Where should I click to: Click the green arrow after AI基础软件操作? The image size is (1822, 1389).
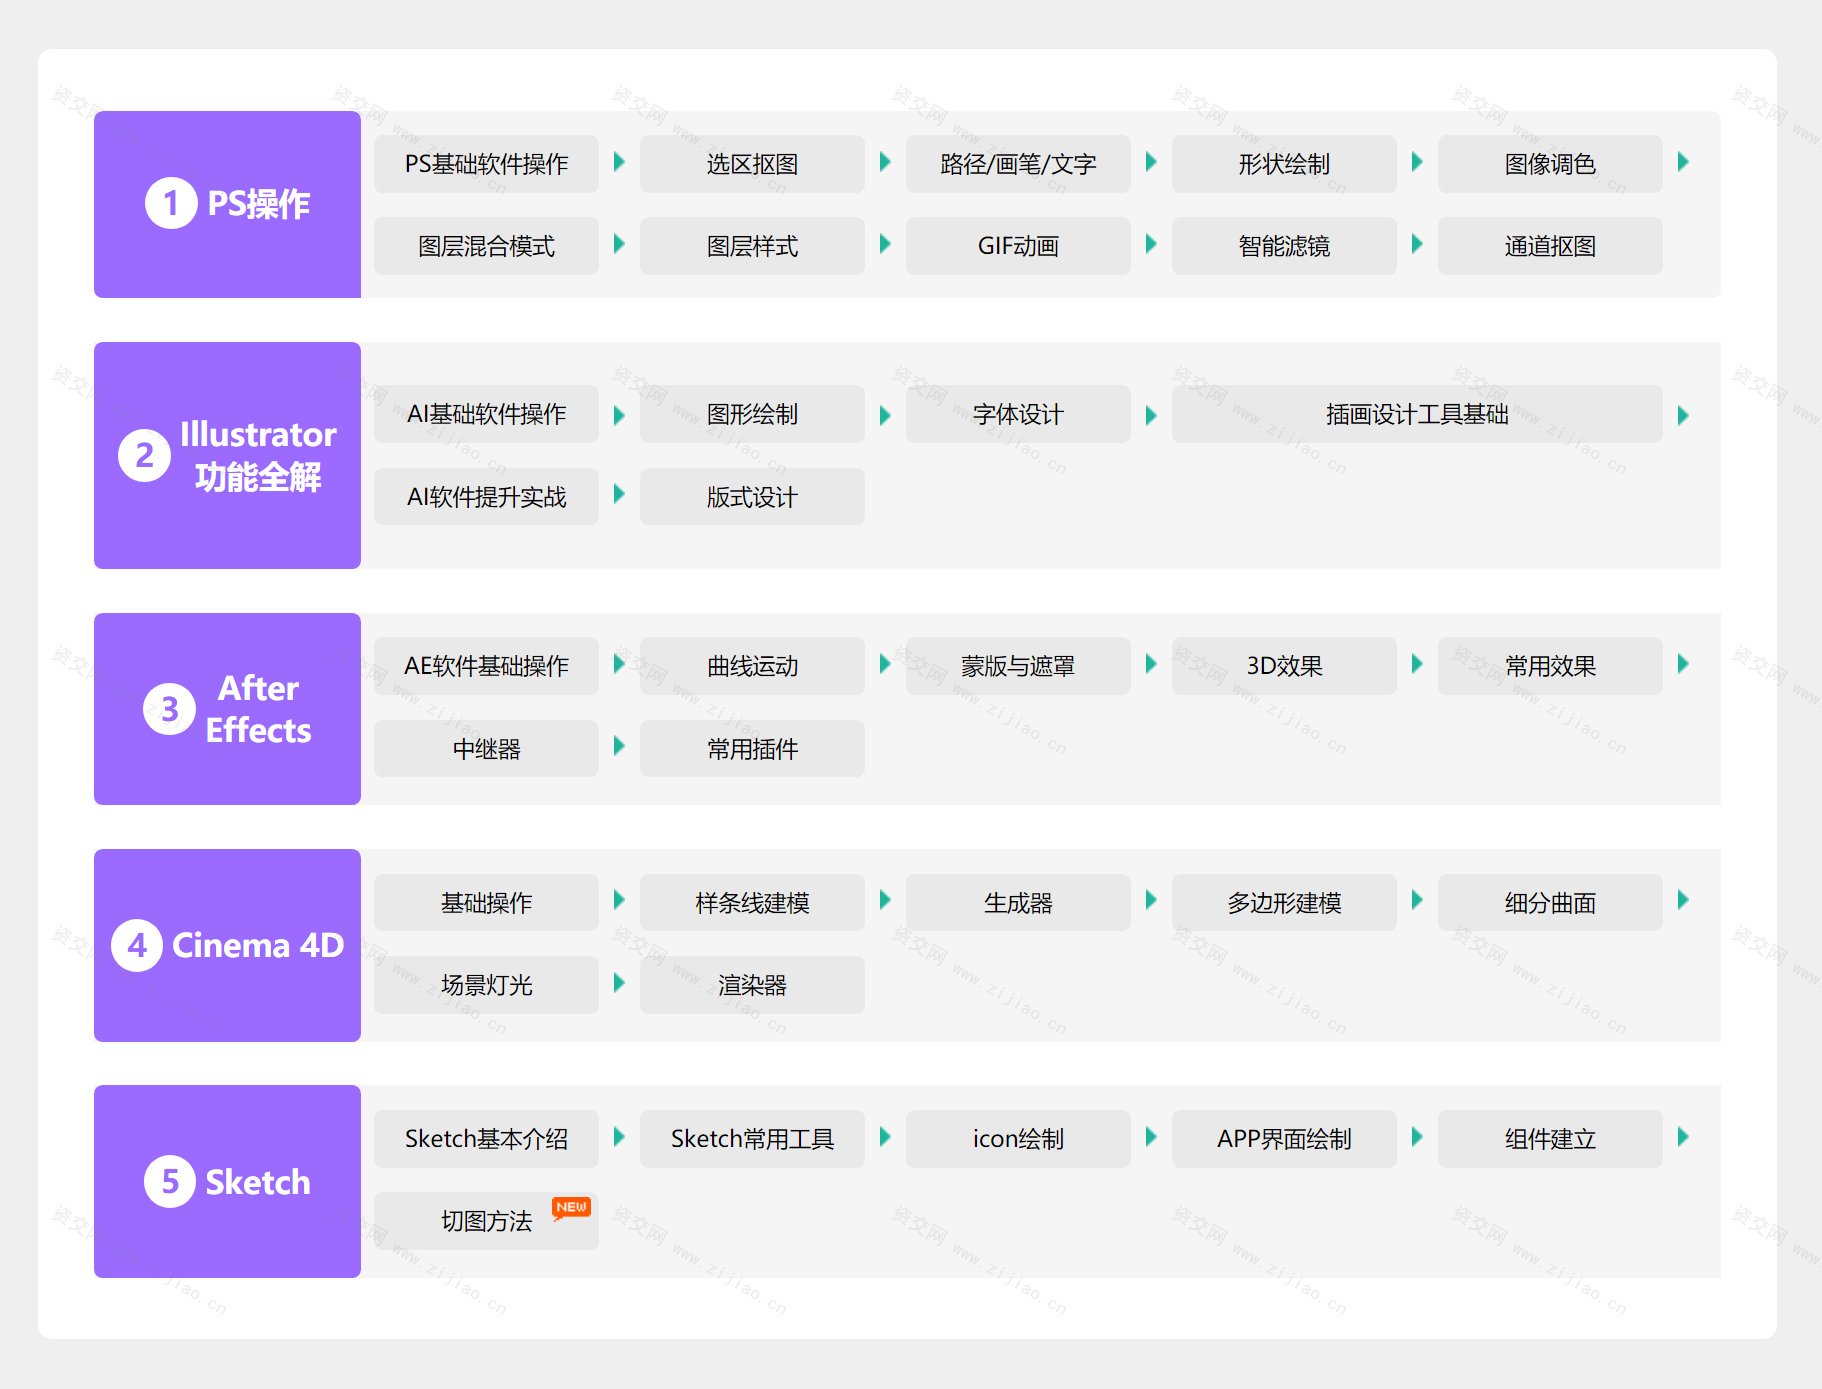(x=619, y=415)
